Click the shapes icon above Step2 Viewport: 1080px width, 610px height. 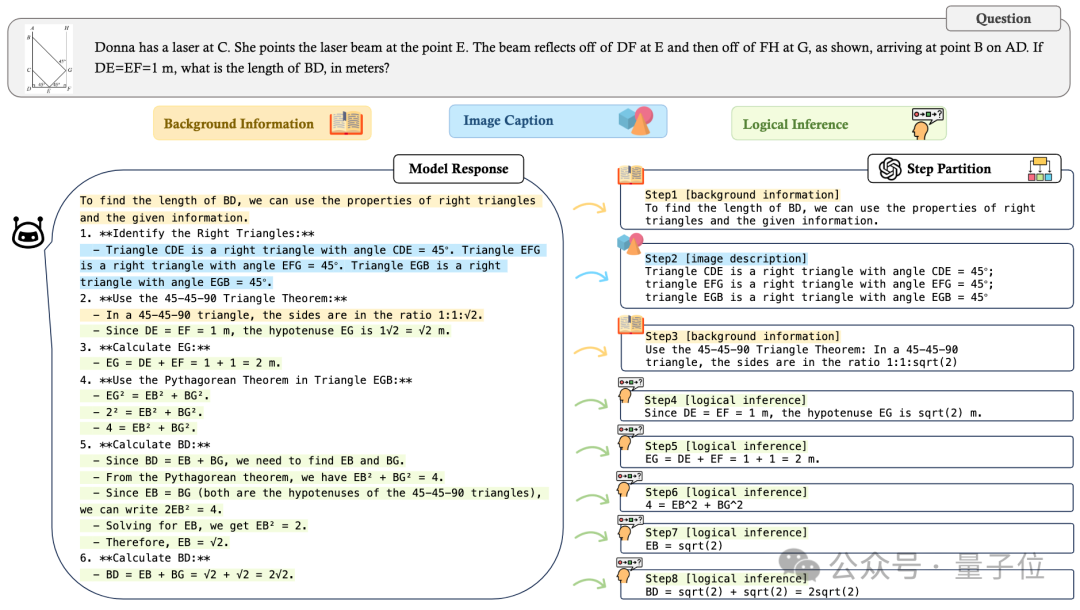[x=630, y=243]
